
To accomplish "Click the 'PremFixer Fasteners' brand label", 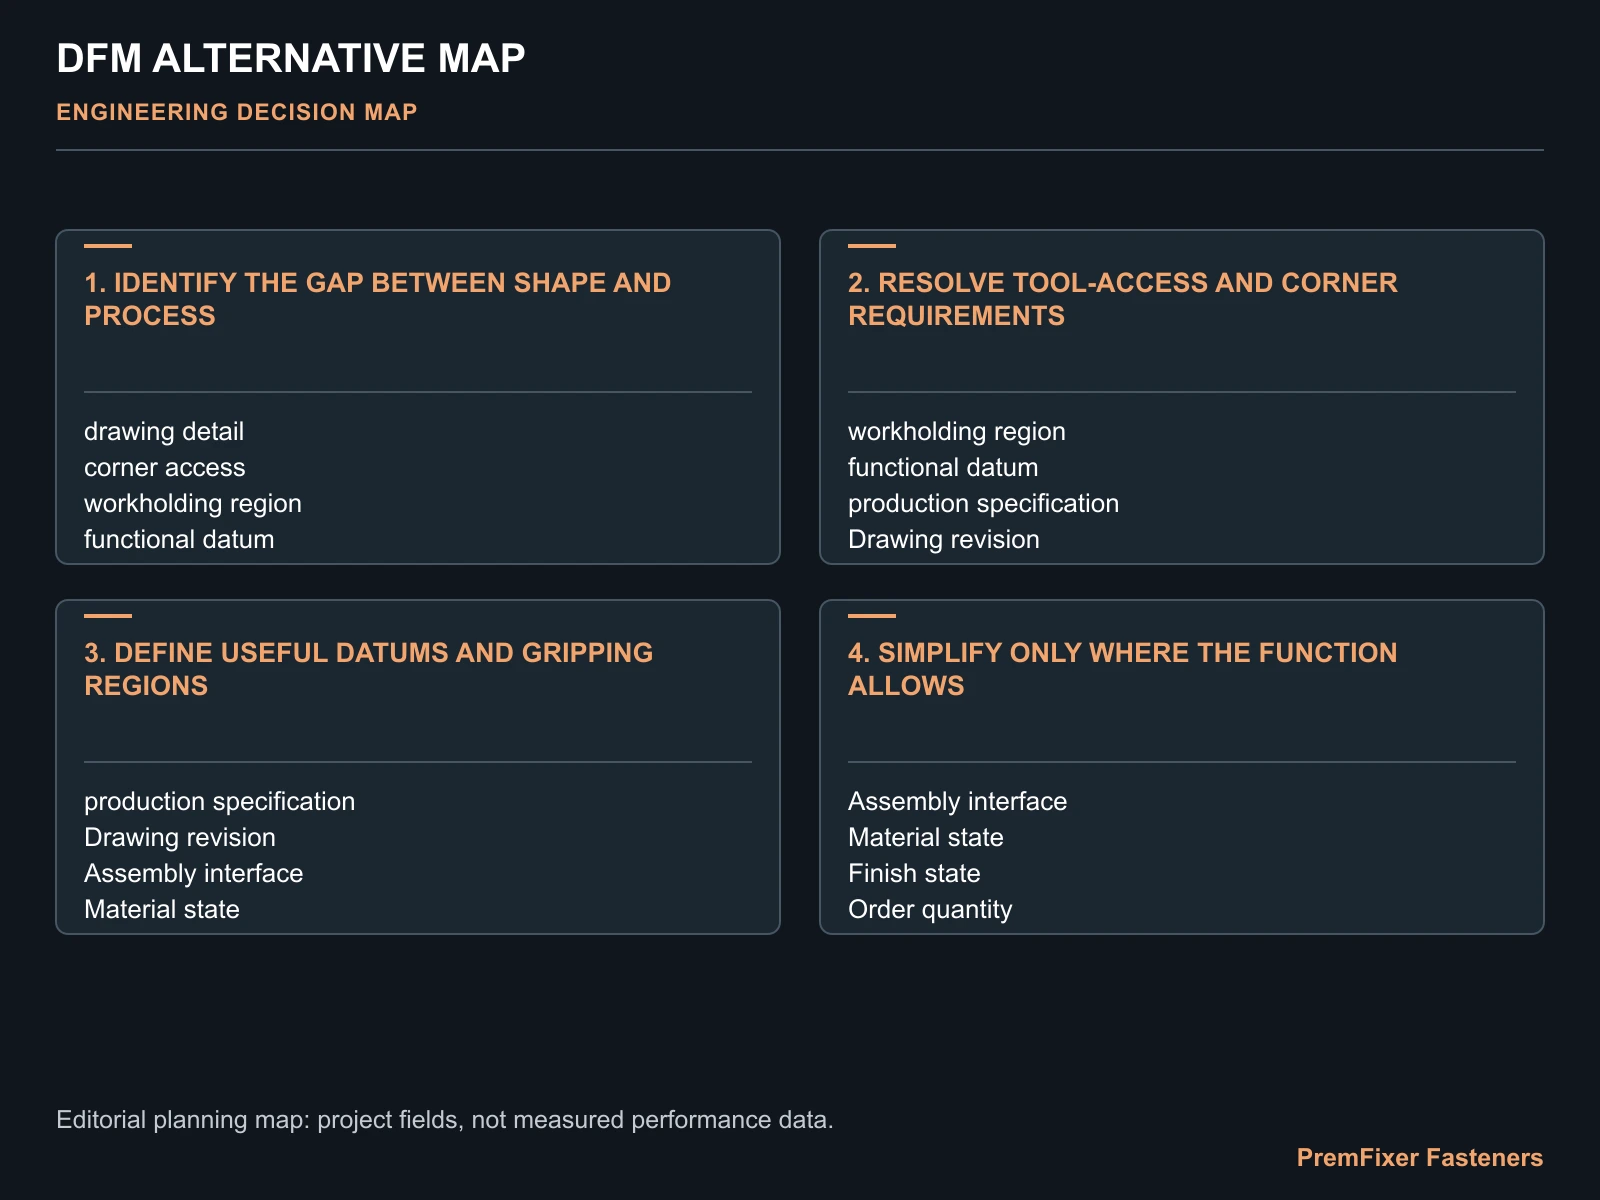I will (1420, 1157).
